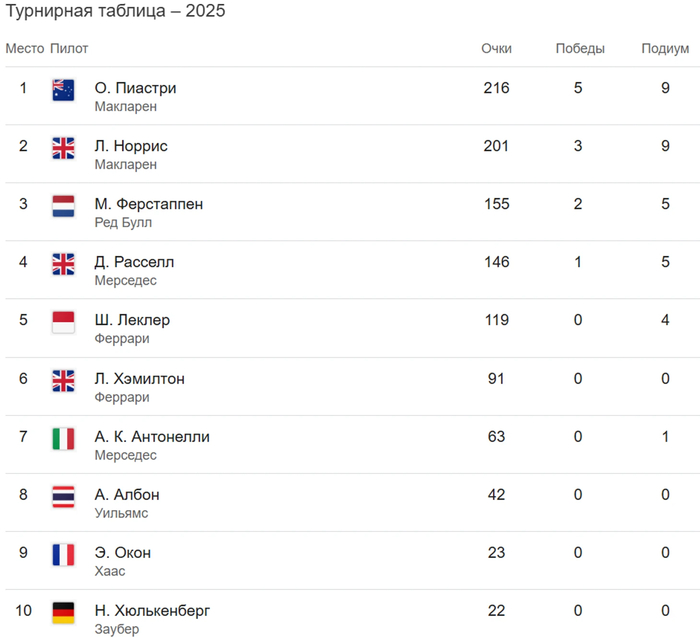This screenshot has height=638, width=700.
Task: Click the Italian flag next to Antonelli
Action: [63, 438]
